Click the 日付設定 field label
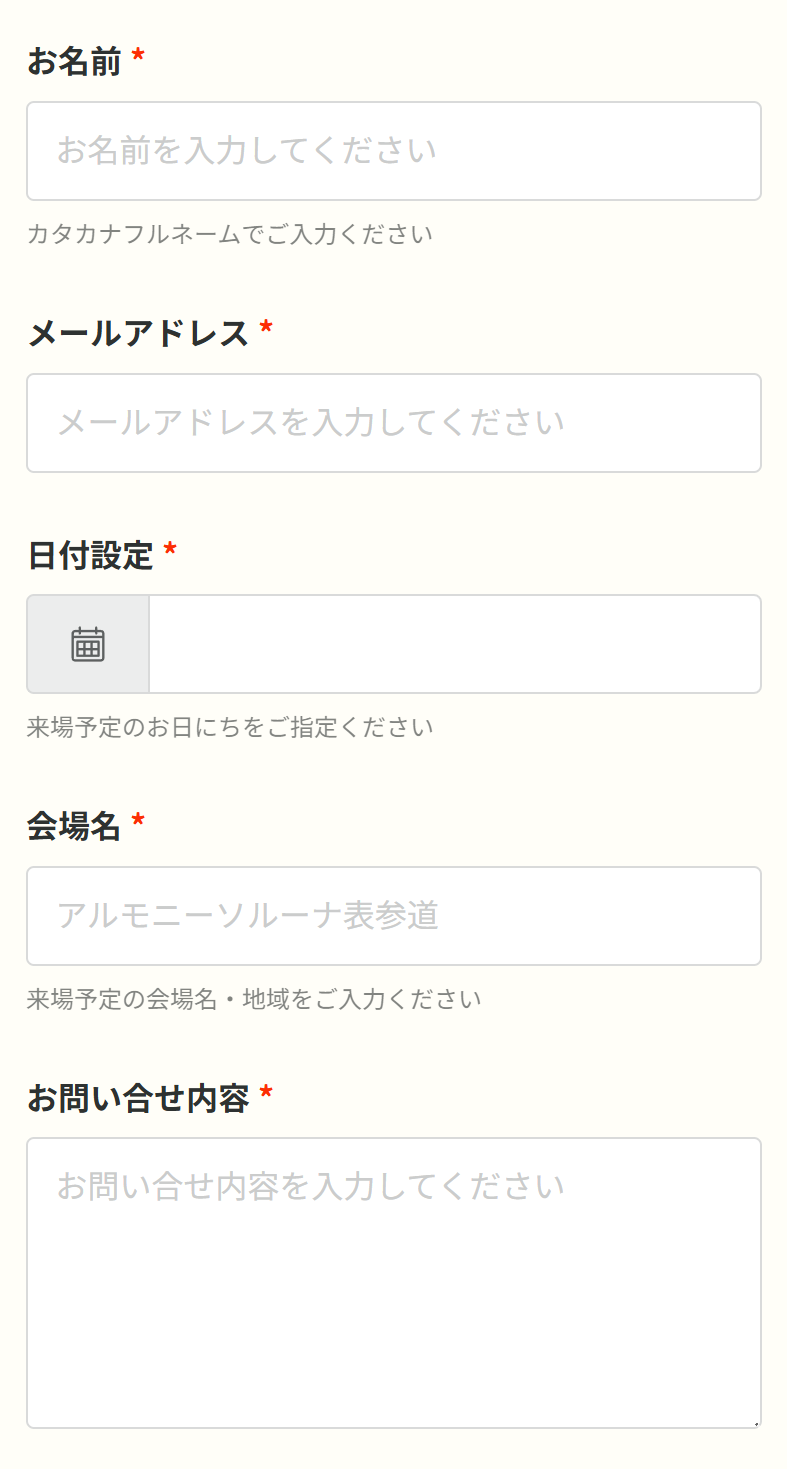787x1469 pixels. [89, 555]
